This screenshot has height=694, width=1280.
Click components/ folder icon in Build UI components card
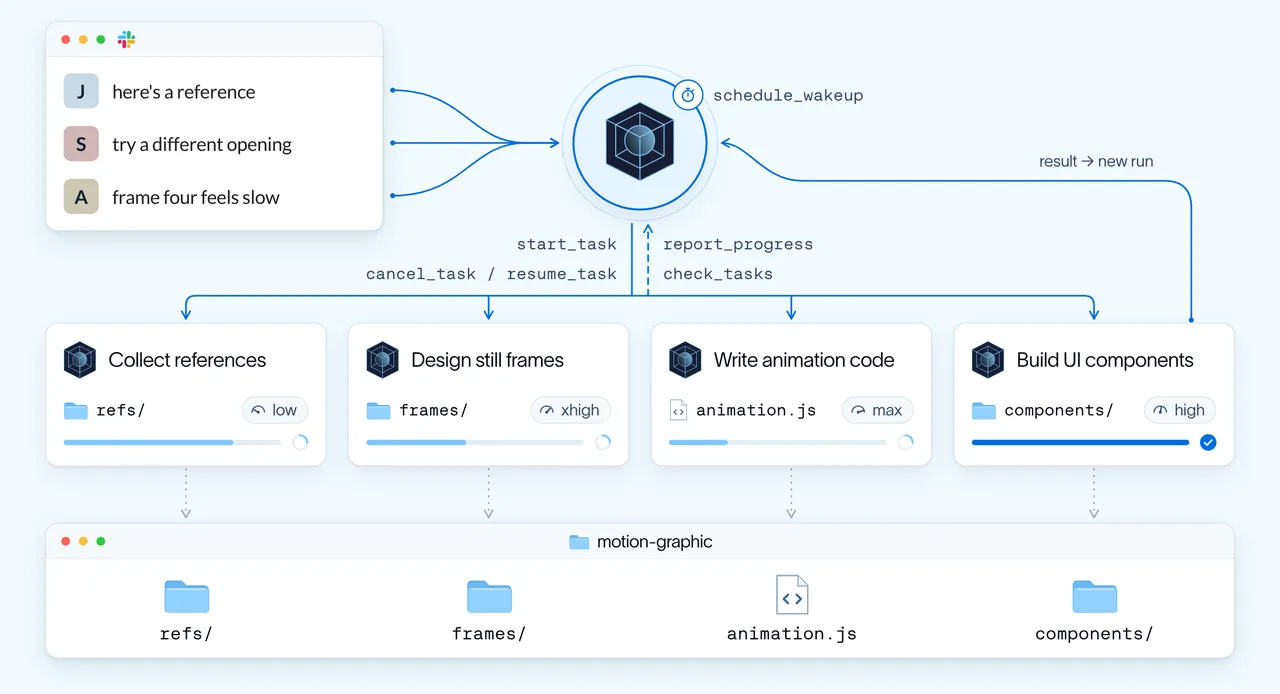[984, 410]
